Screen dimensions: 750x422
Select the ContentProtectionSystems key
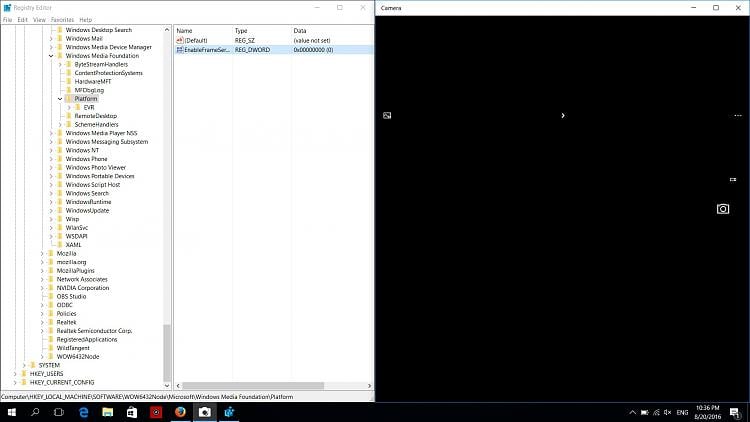(109, 73)
